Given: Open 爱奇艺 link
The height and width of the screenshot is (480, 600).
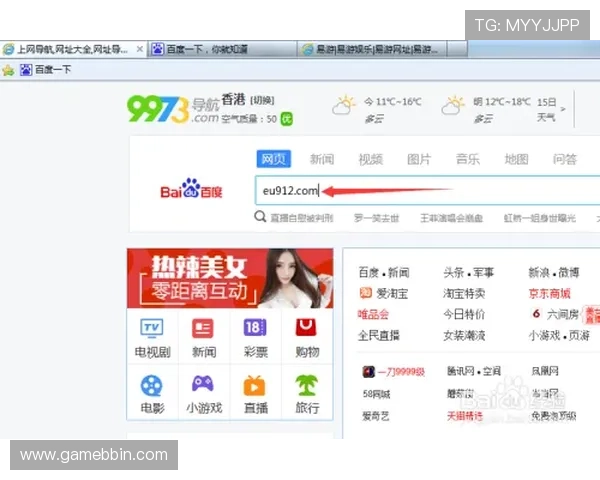Looking at the screenshot, I should (x=376, y=416).
